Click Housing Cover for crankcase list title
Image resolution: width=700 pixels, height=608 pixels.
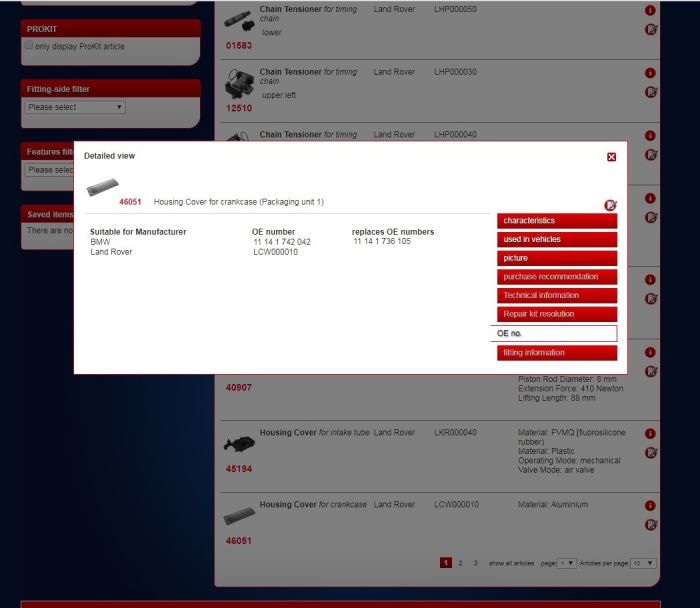coord(313,504)
